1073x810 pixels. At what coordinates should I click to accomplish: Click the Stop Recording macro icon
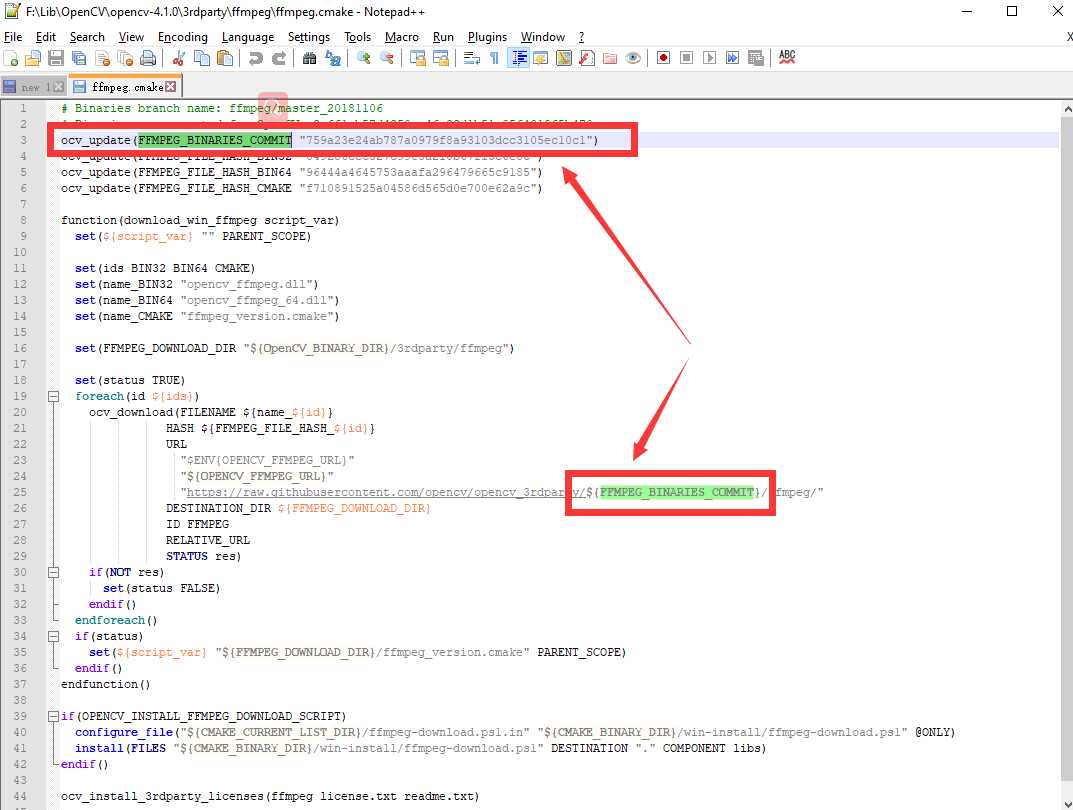(x=686, y=58)
